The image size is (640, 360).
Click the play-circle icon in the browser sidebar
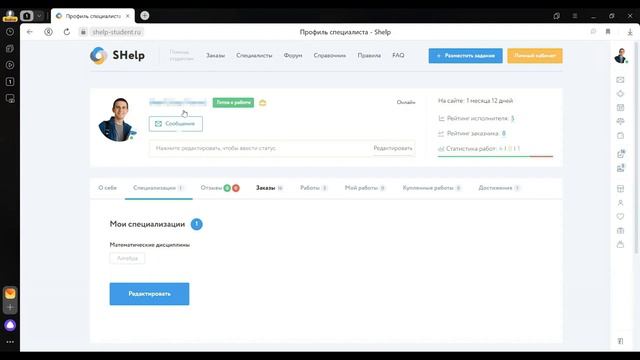pyautogui.click(x=10, y=65)
